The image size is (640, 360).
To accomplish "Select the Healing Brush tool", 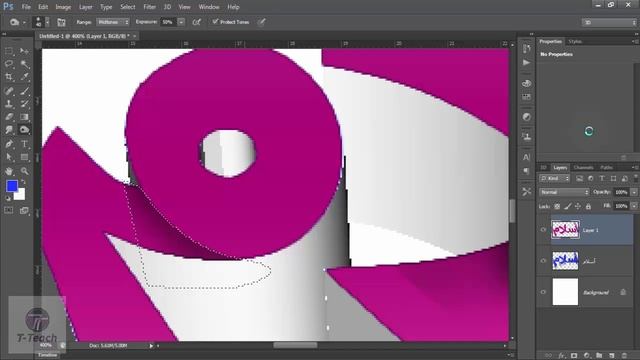I will (9, 91).
